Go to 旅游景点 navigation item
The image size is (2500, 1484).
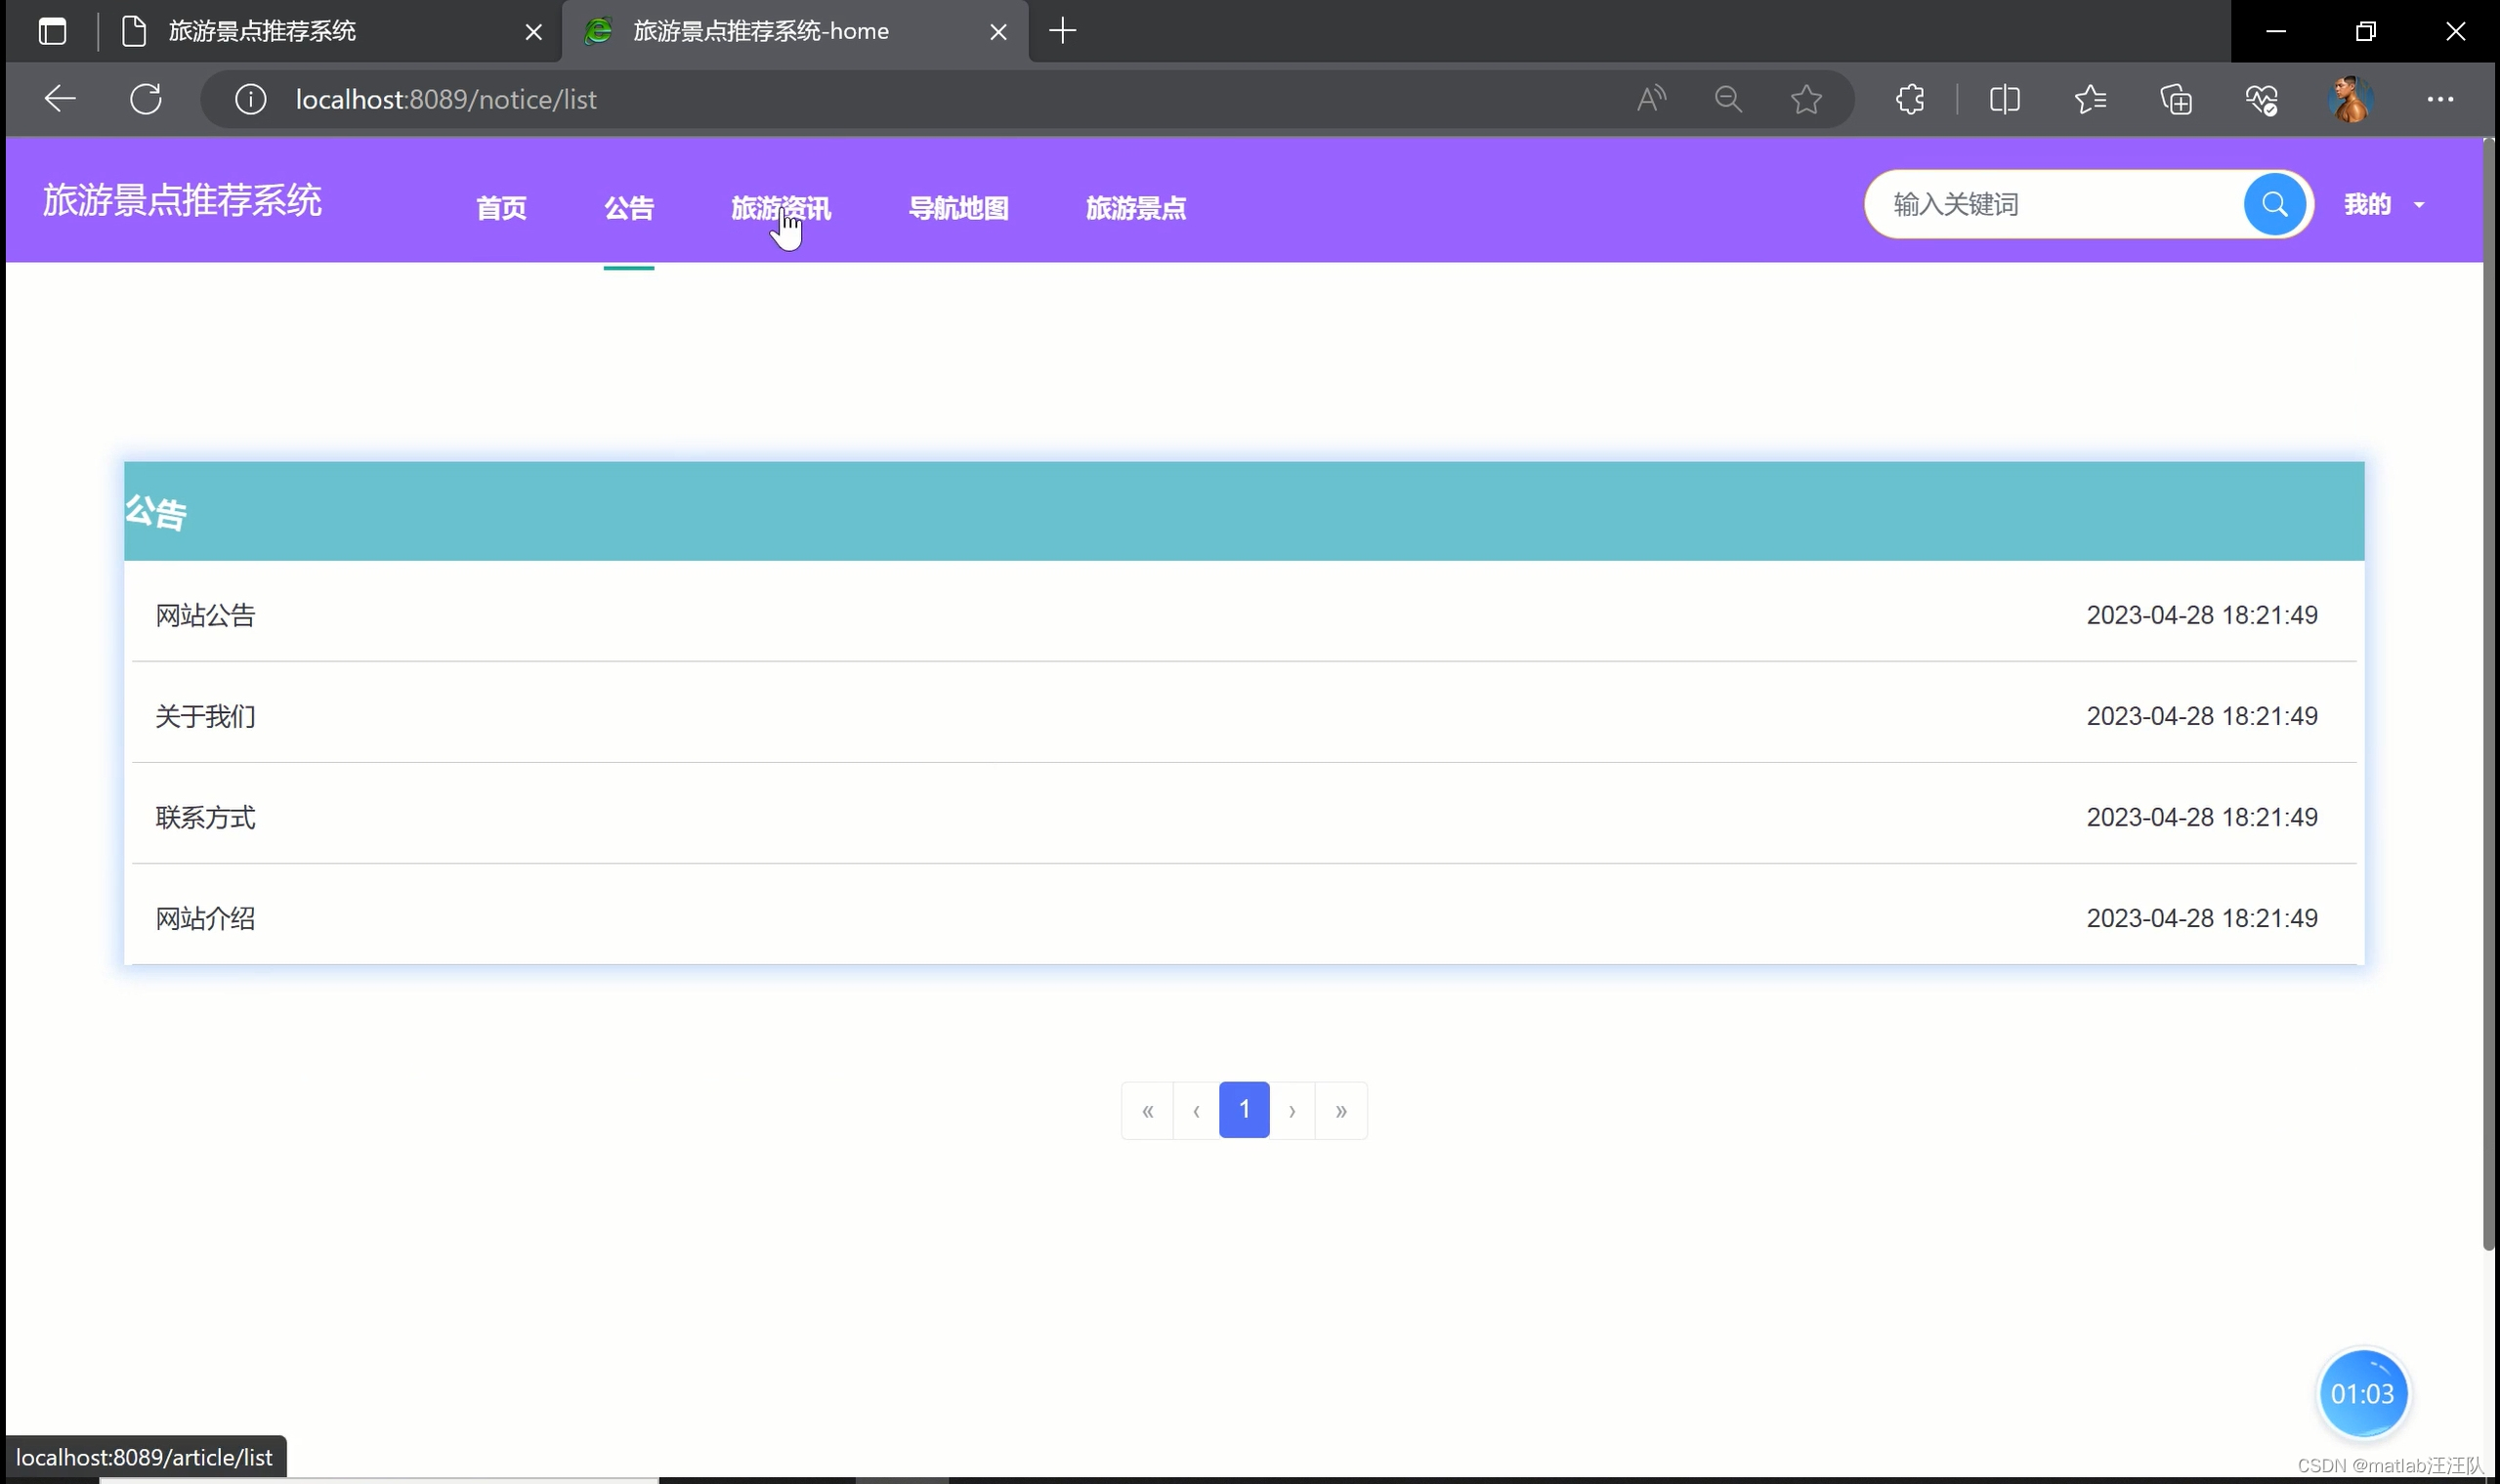(x=1135, y=208)
